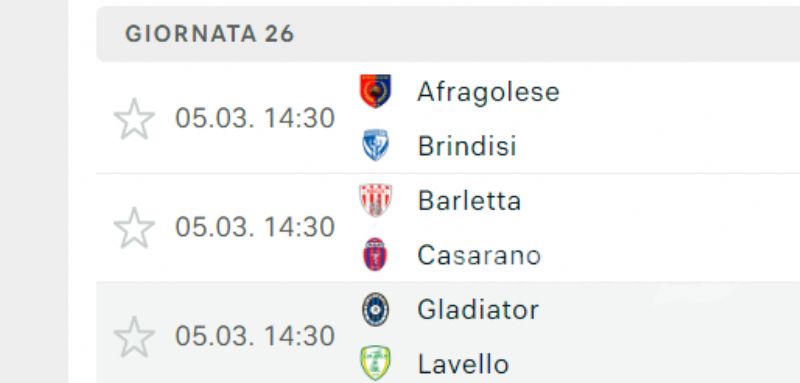Click the Lavello green crest
Viewport: 800px width, 383px height.
click(x=376, y=363)
